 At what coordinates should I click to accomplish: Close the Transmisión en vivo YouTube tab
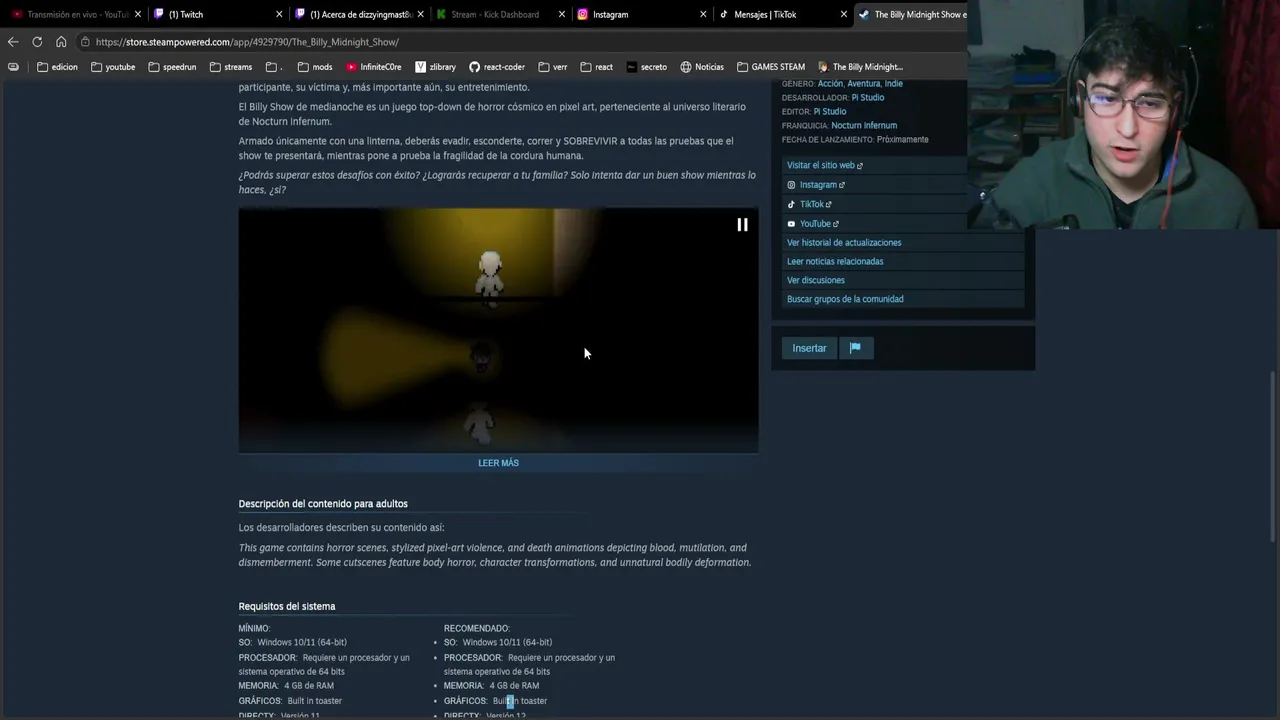coord(138,14)
